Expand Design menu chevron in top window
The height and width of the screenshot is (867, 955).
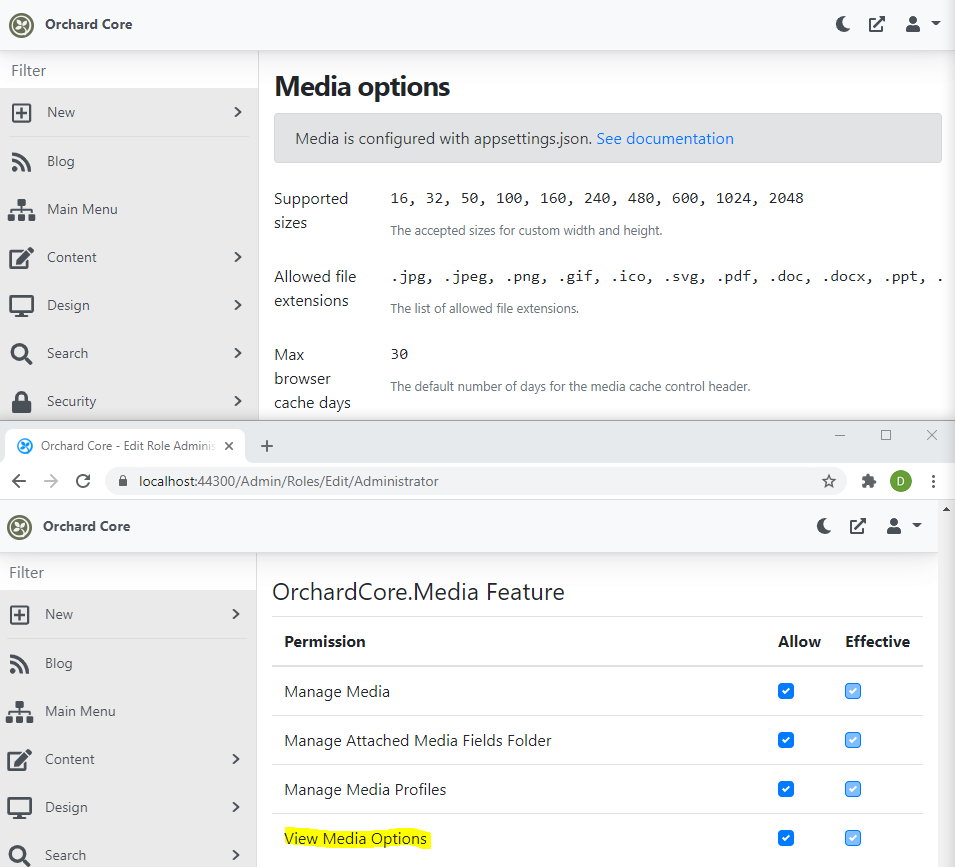(x=238, y=305)
